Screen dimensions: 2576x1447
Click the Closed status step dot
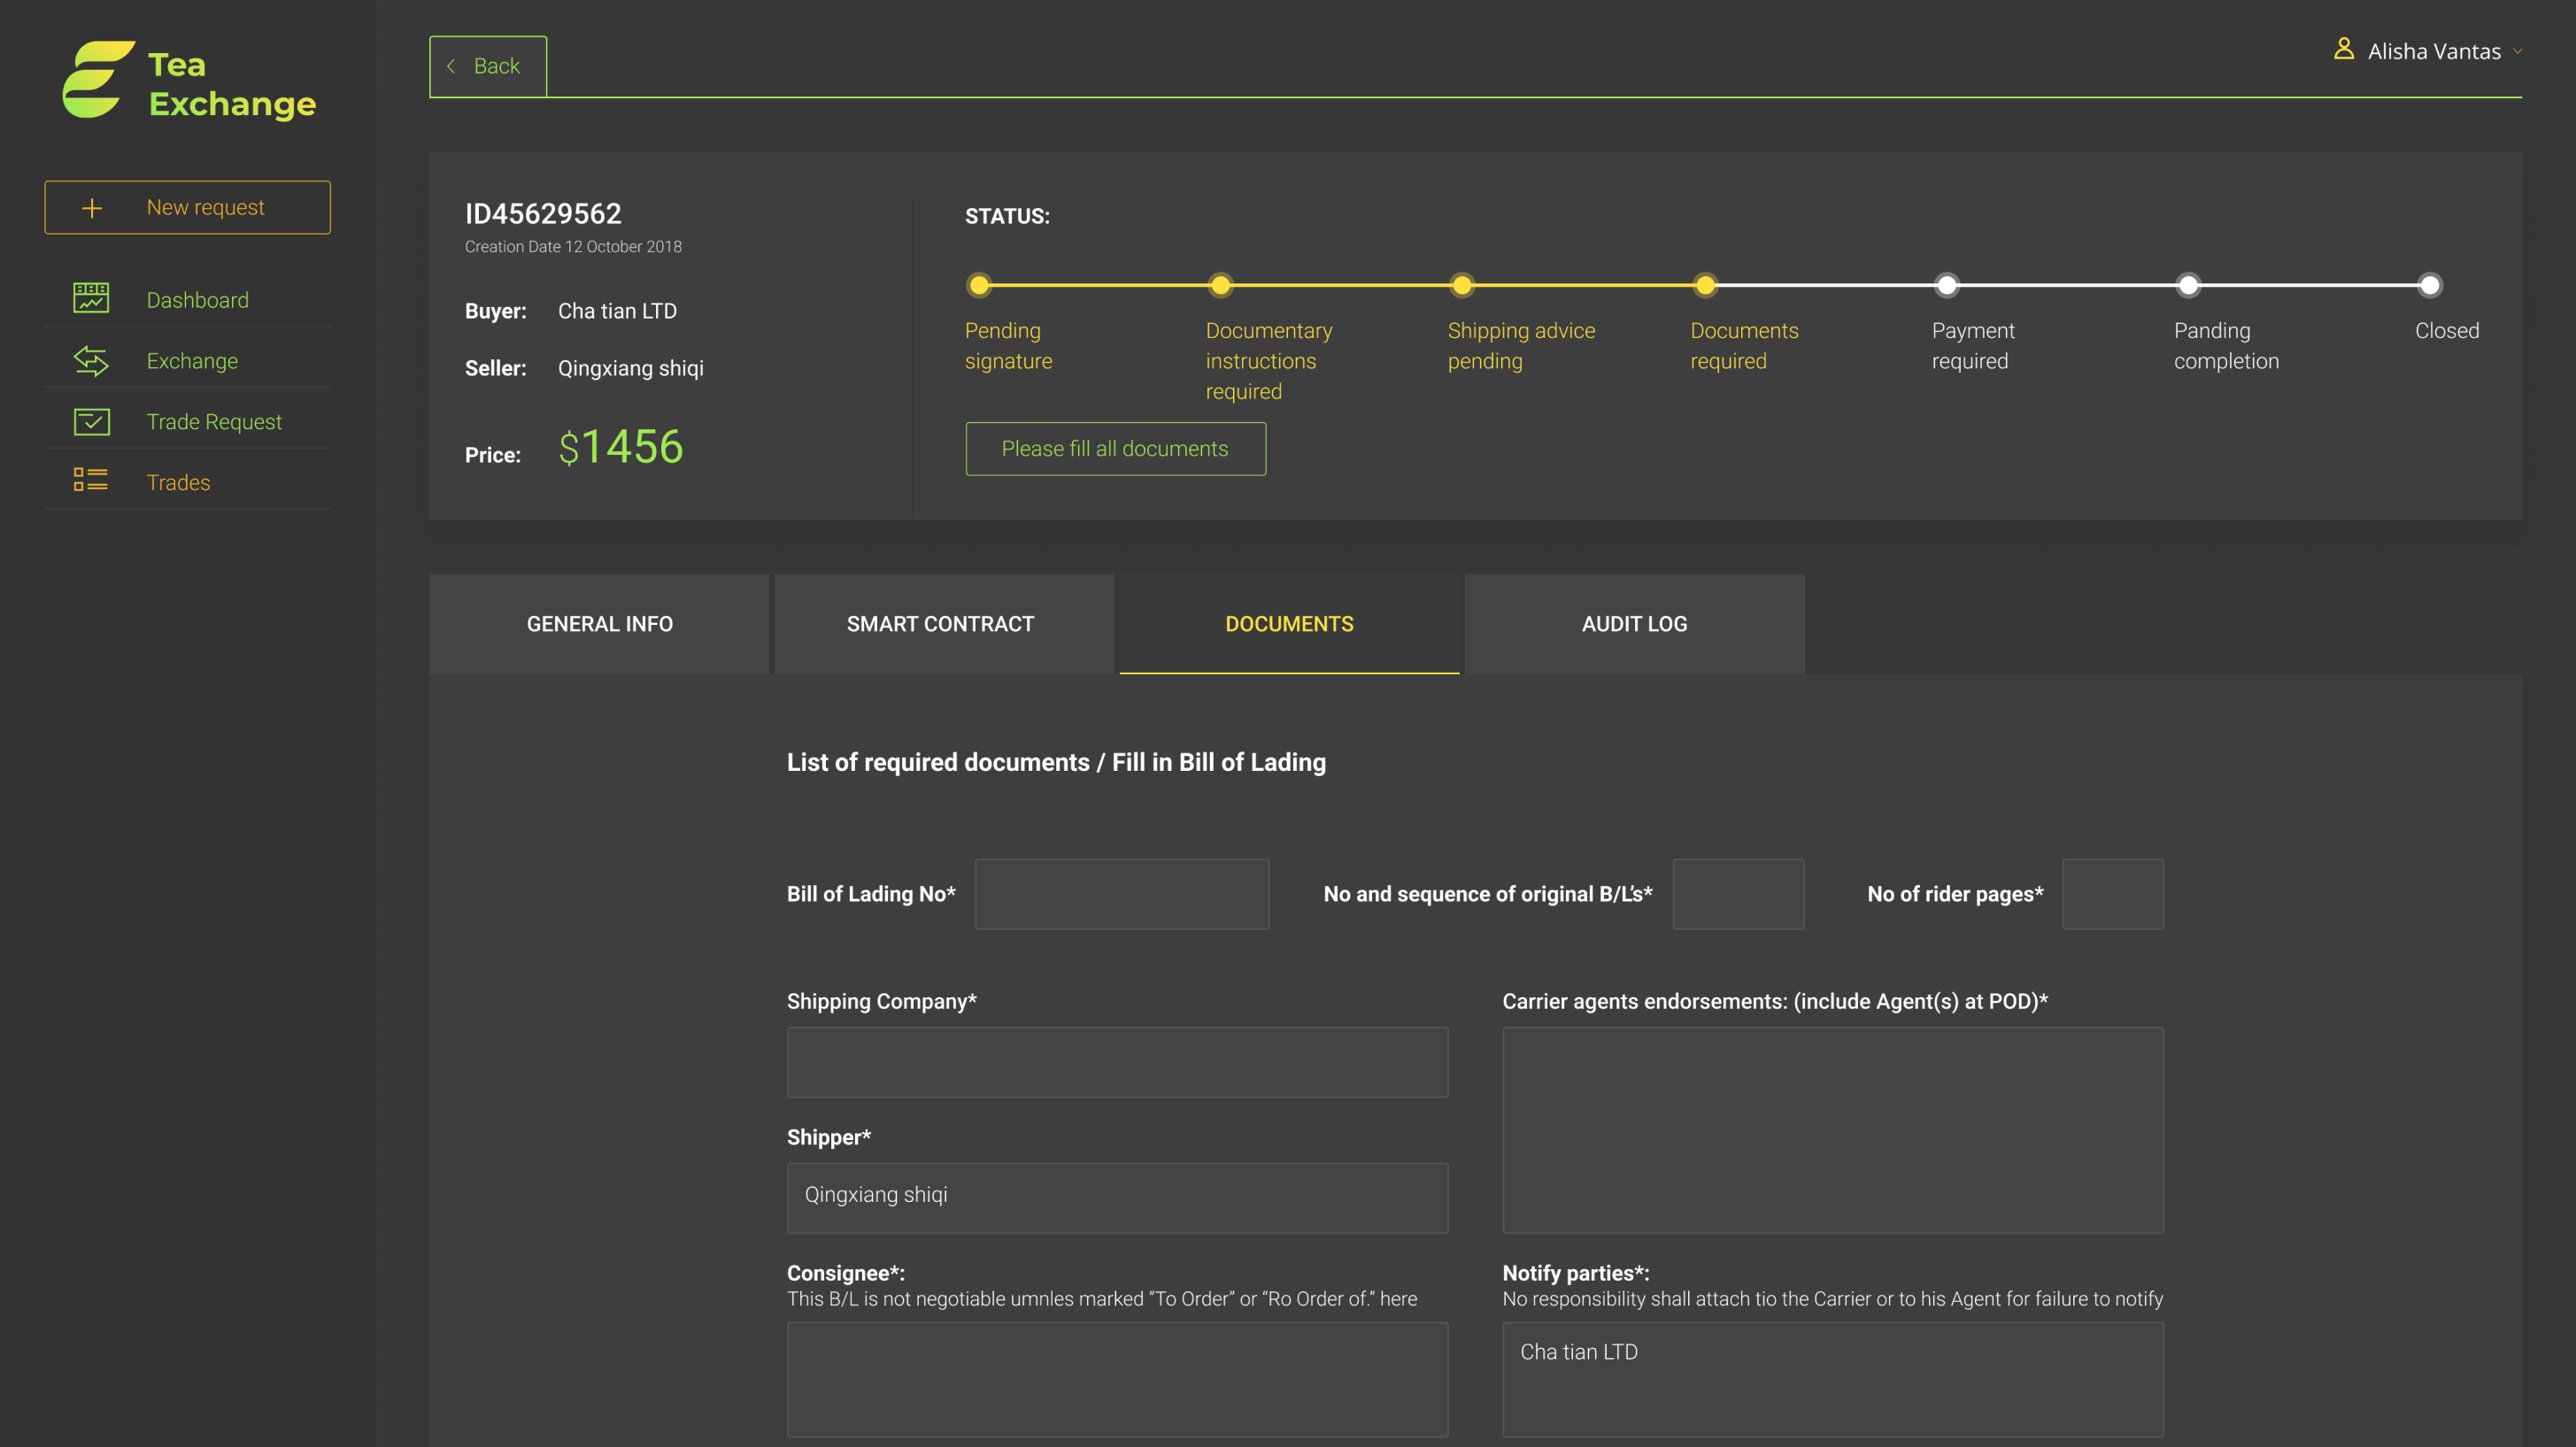tap(2429, 286)
